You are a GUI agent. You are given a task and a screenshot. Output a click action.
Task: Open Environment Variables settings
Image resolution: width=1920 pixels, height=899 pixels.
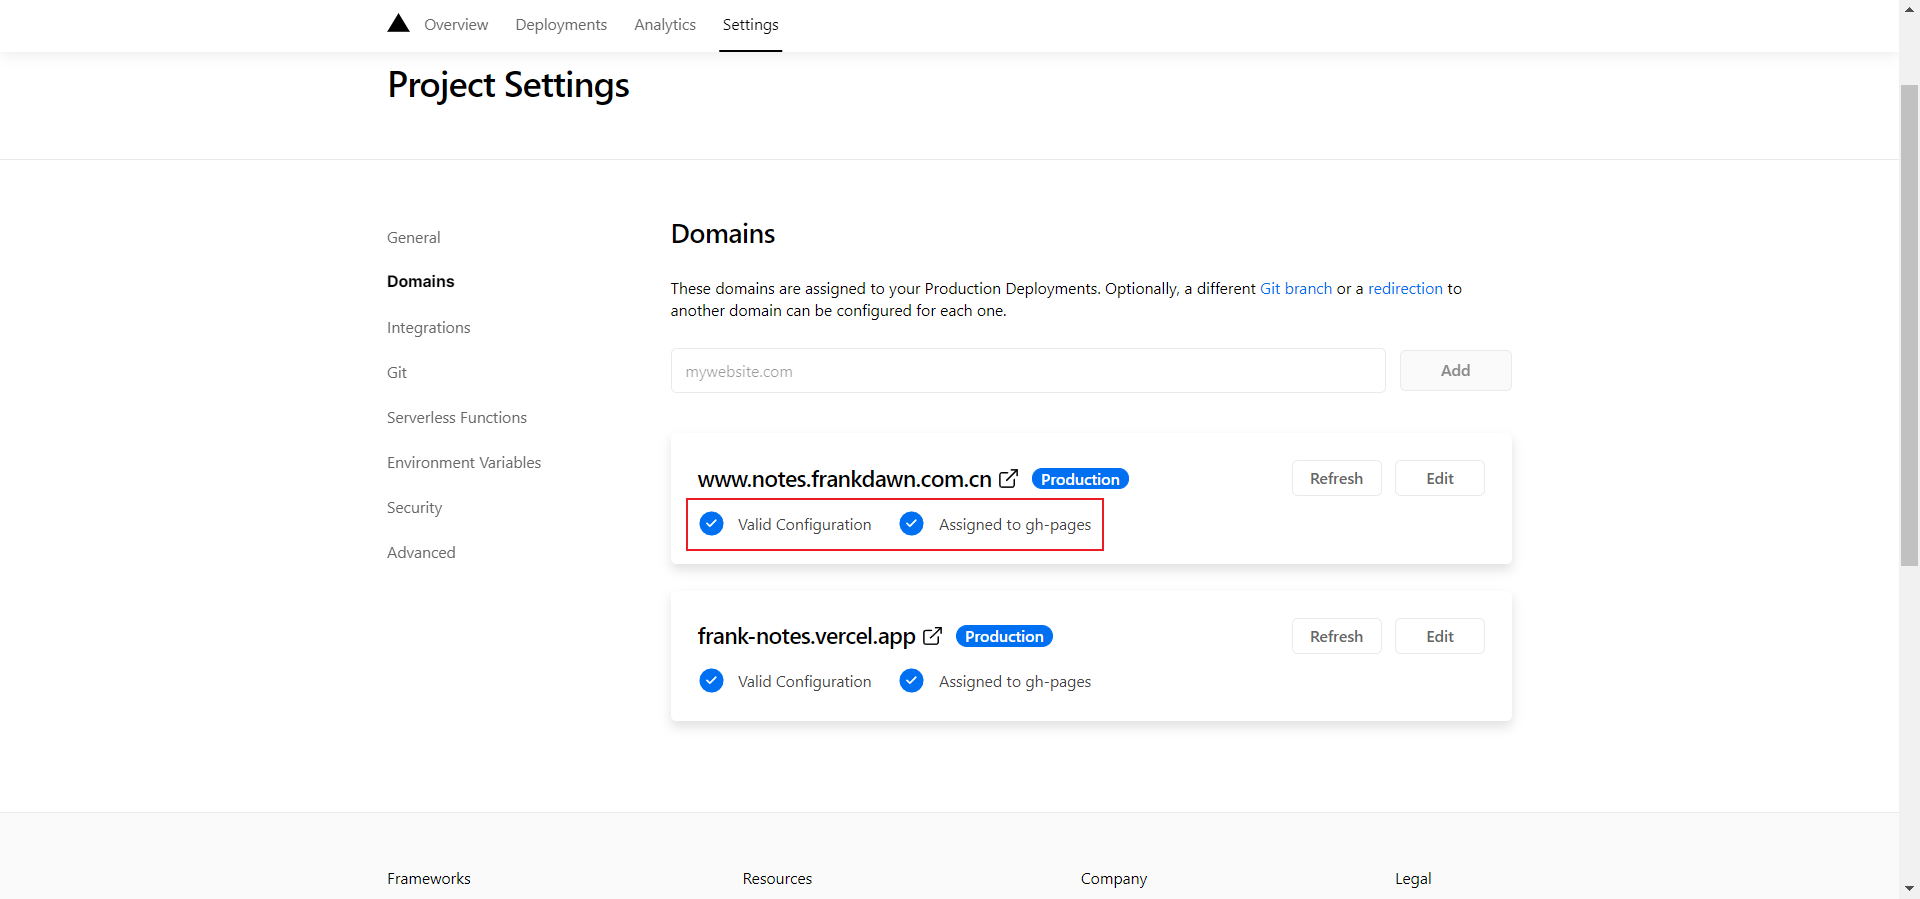464,462
